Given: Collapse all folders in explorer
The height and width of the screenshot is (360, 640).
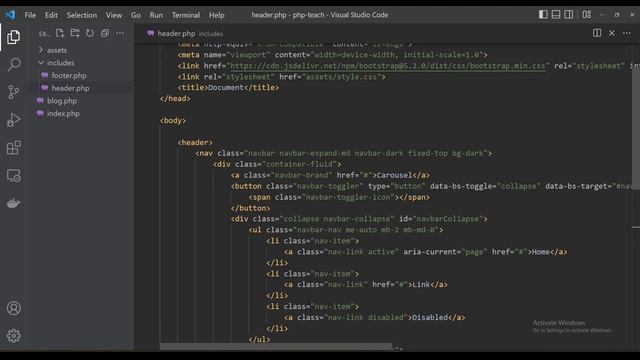Looking at the screenshot, I should tap(105, 33).
